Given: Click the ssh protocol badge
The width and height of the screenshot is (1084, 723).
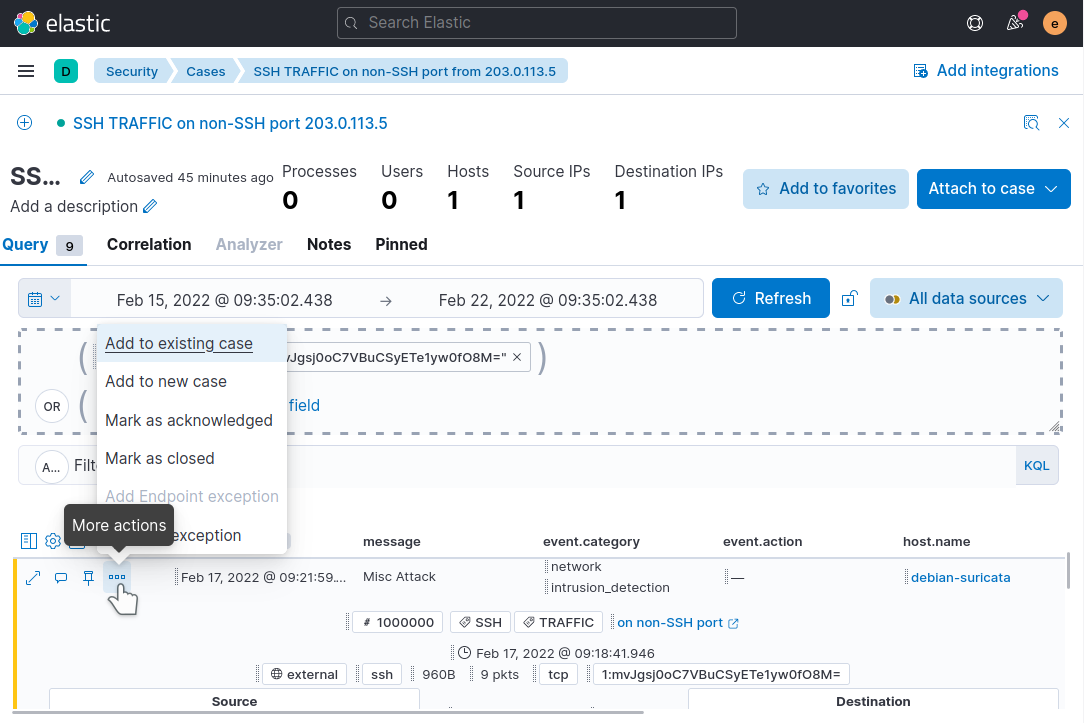Looking at the screenshot, I should click(382, 674).
